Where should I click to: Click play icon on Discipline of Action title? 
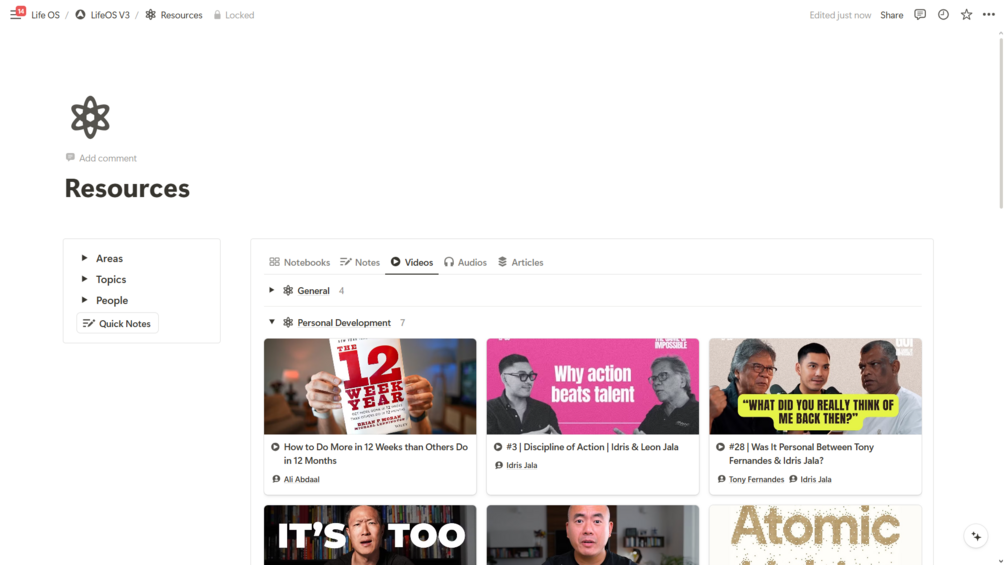coord(498,447)
